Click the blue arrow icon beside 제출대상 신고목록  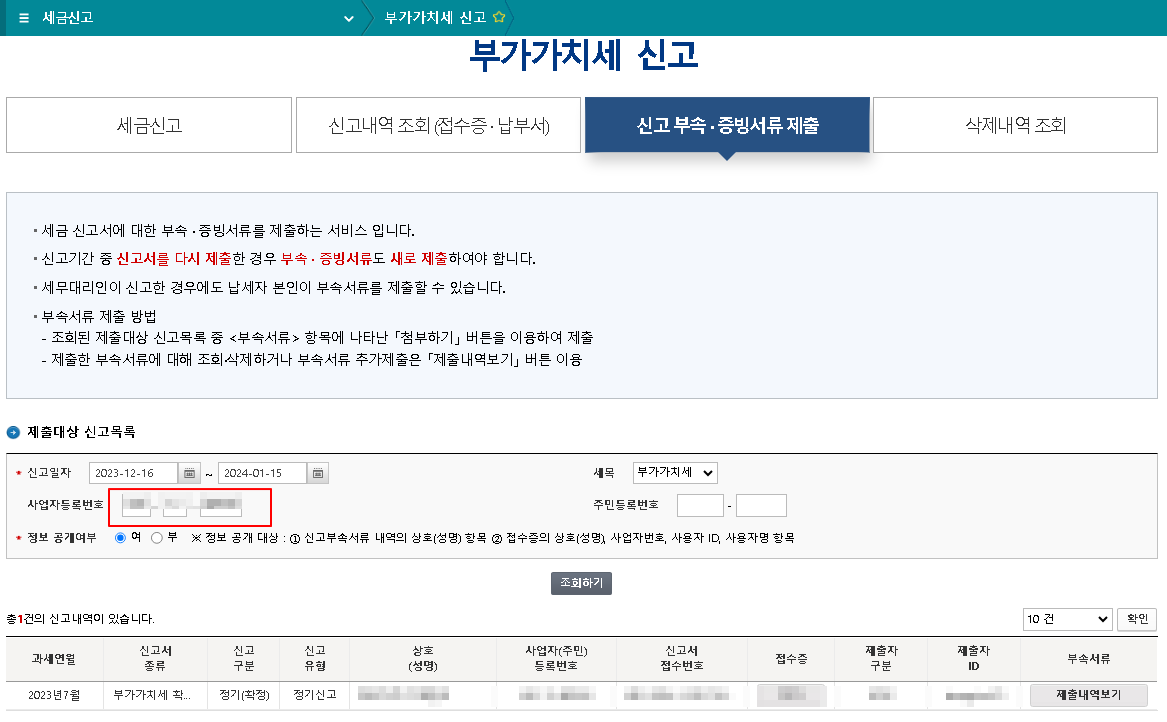pos(13,432)
